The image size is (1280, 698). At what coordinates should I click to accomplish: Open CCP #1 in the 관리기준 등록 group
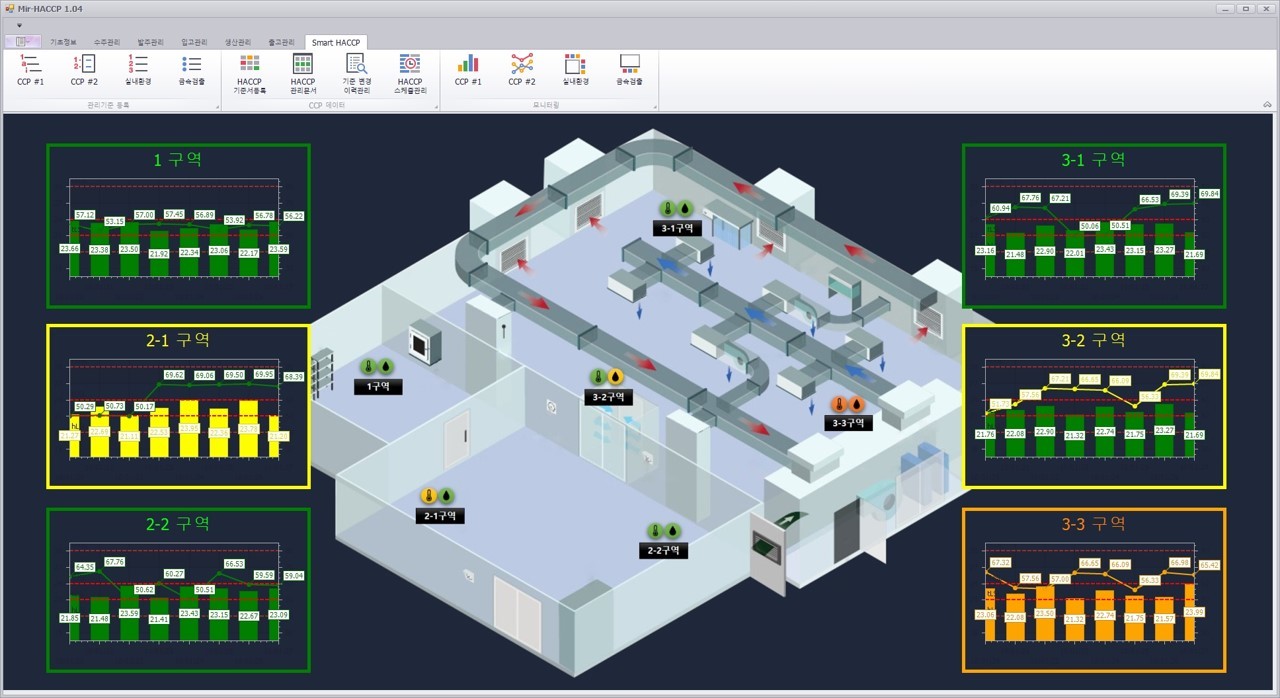[30, 70]
